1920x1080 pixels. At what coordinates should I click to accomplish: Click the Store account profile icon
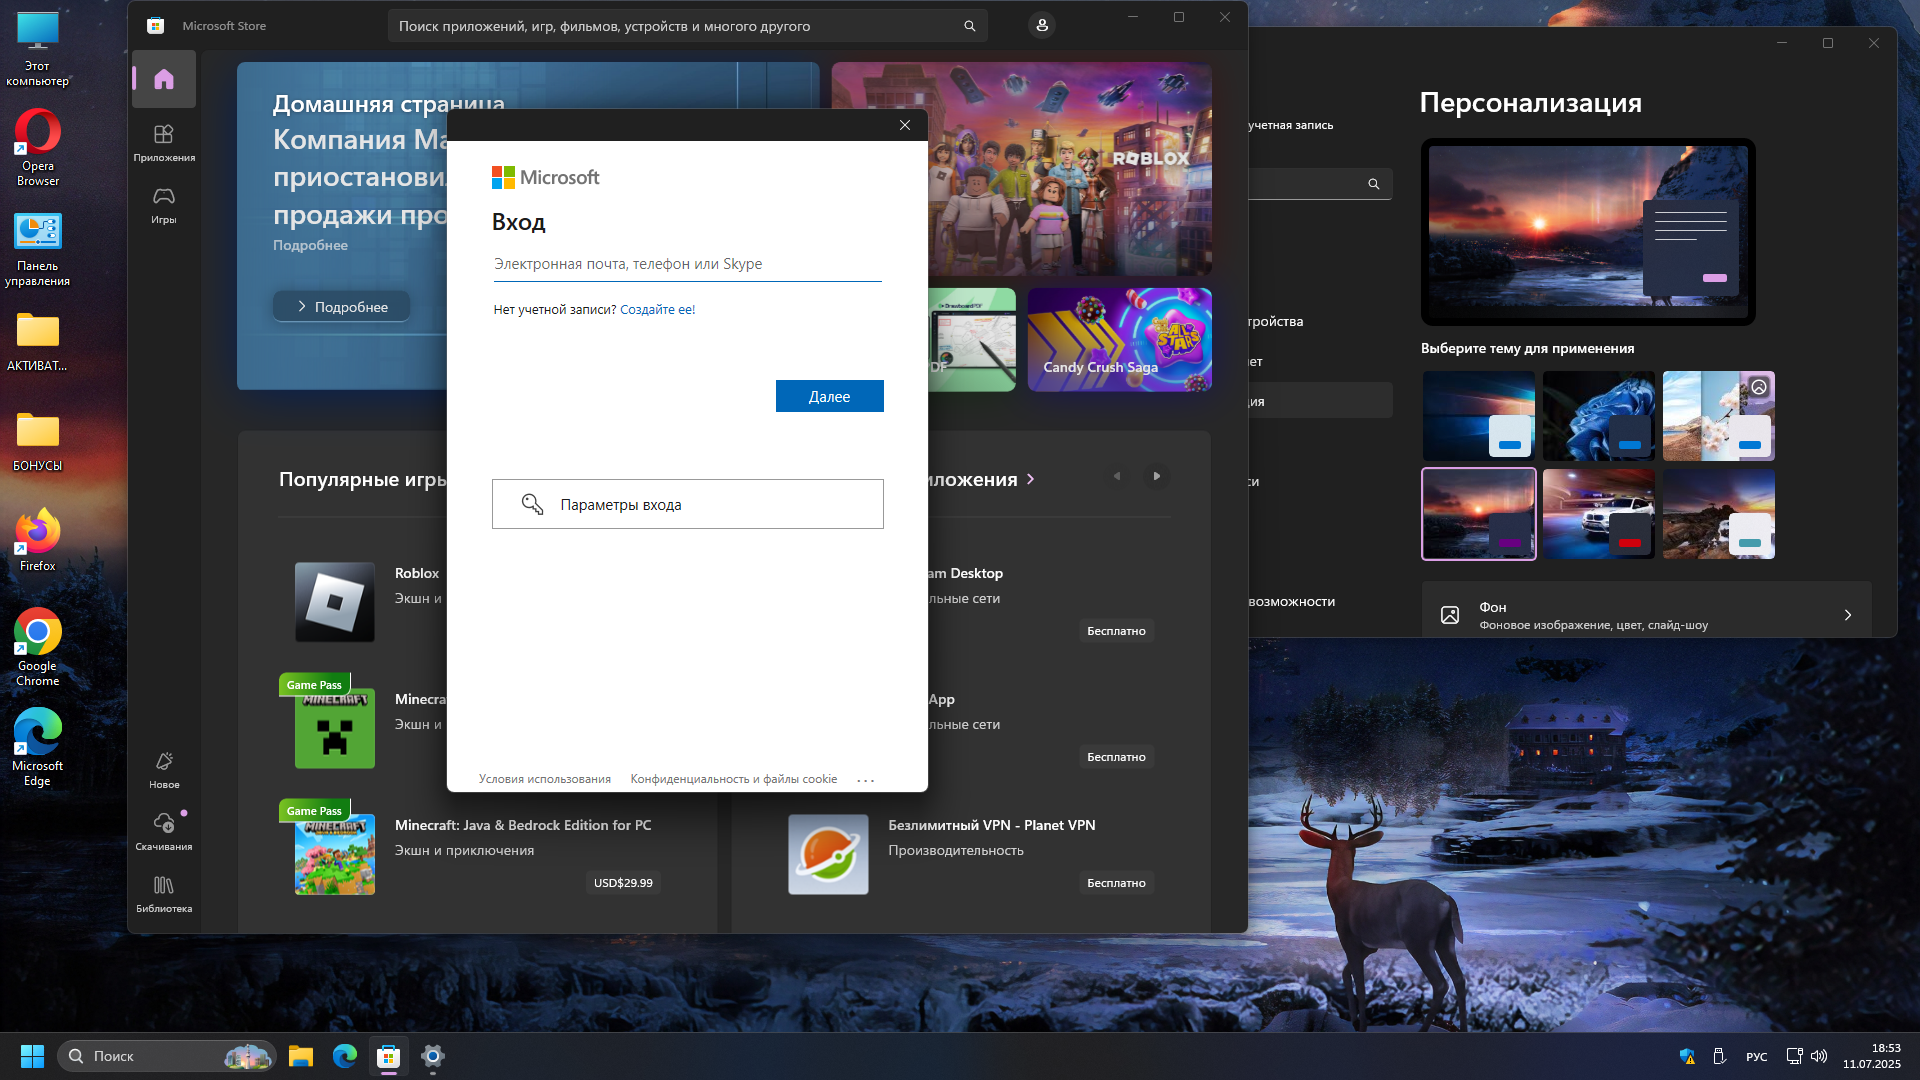click(1042, 25)
